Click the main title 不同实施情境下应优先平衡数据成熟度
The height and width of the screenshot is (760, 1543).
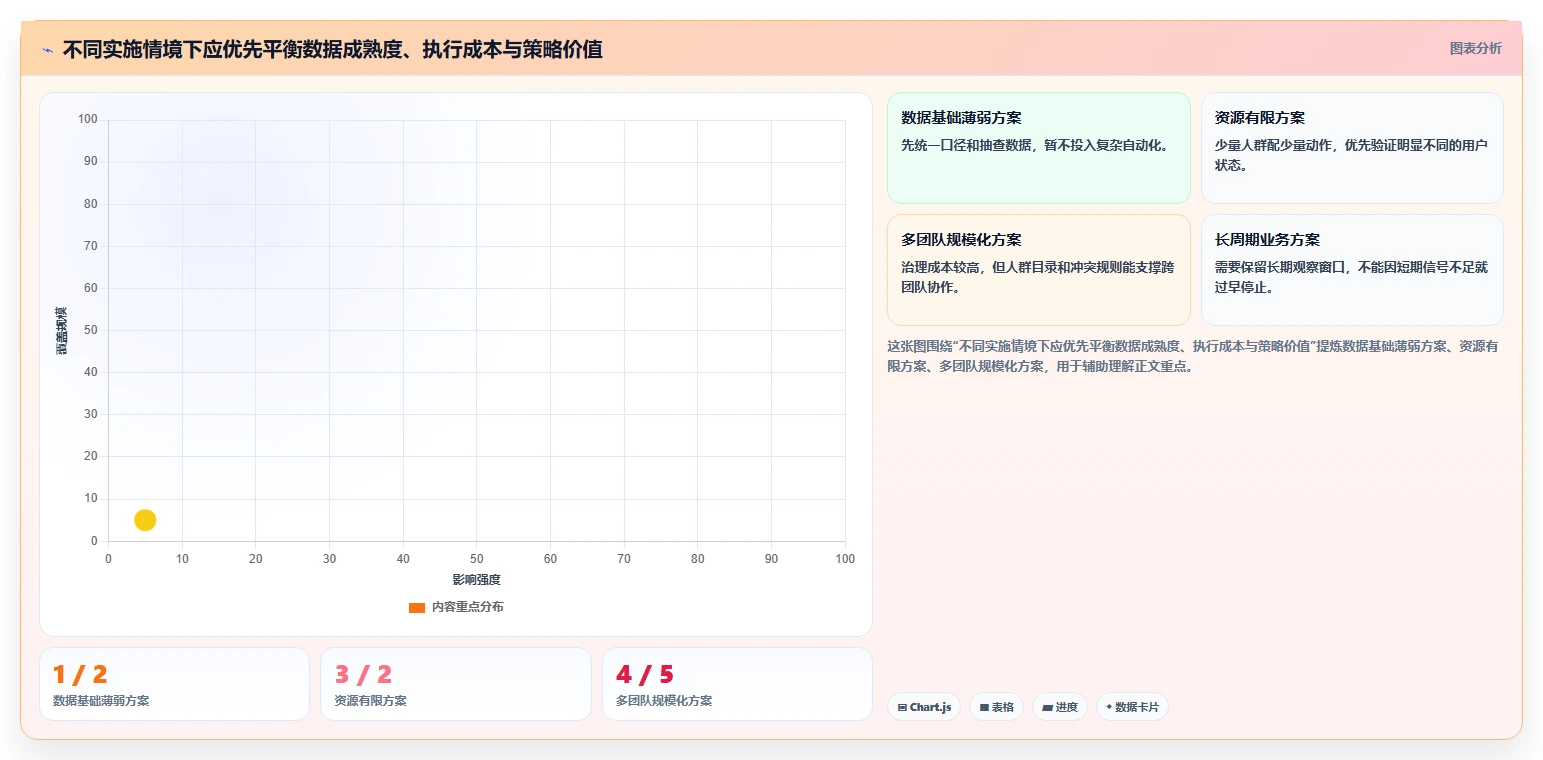pyautogui.click(x=332, y=49)
